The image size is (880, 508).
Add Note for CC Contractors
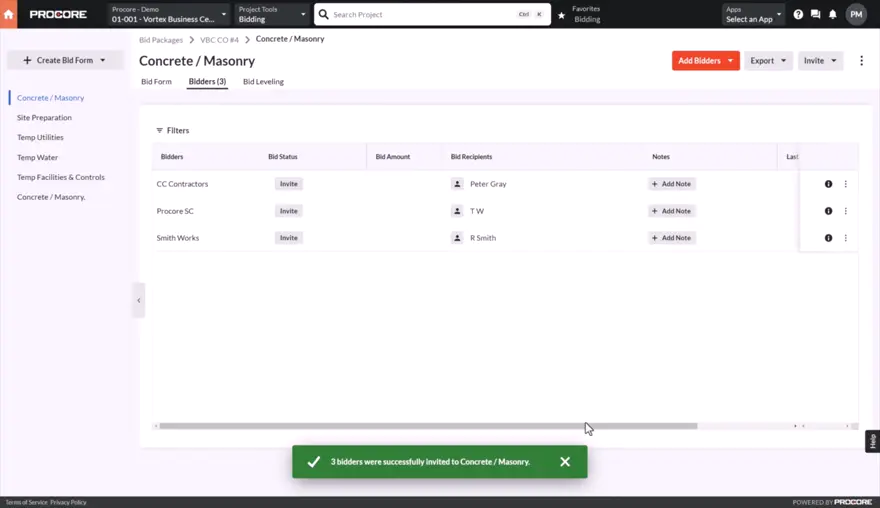pyautogui.click(x=671, y=184)
